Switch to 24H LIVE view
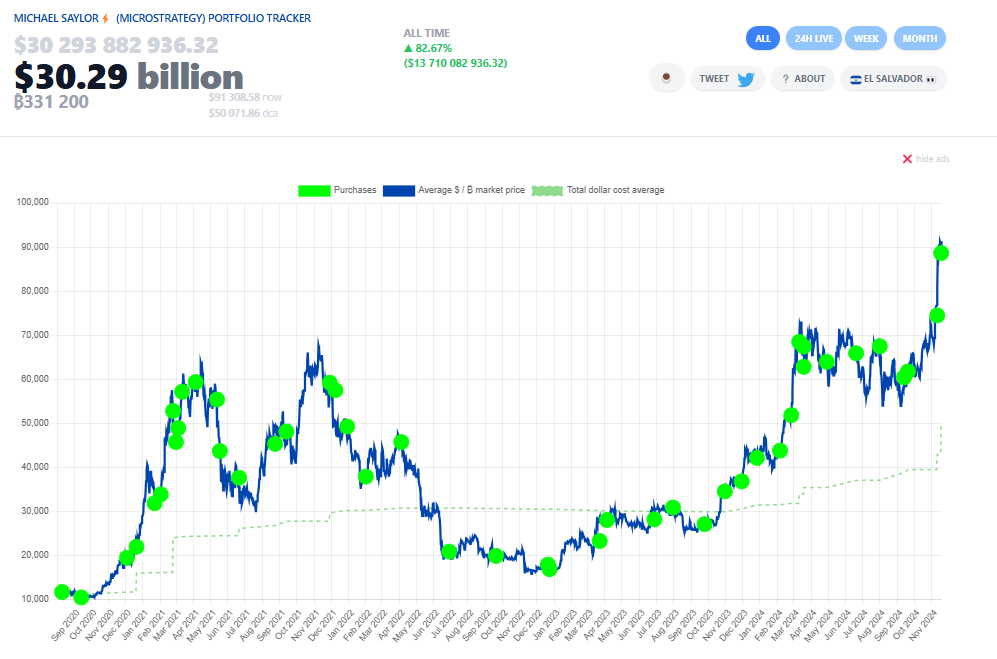 [x=814, y=37]
